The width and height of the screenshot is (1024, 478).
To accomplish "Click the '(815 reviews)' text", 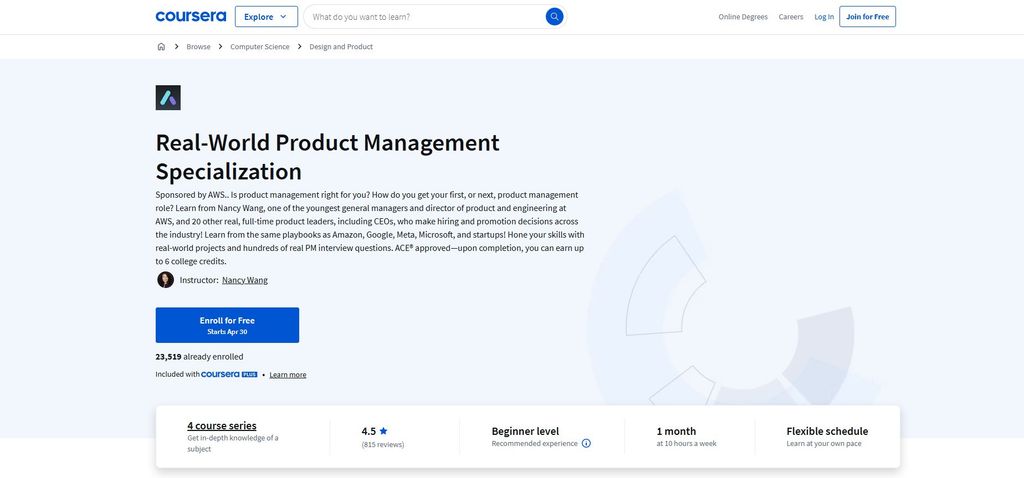I will pos(383,445).
